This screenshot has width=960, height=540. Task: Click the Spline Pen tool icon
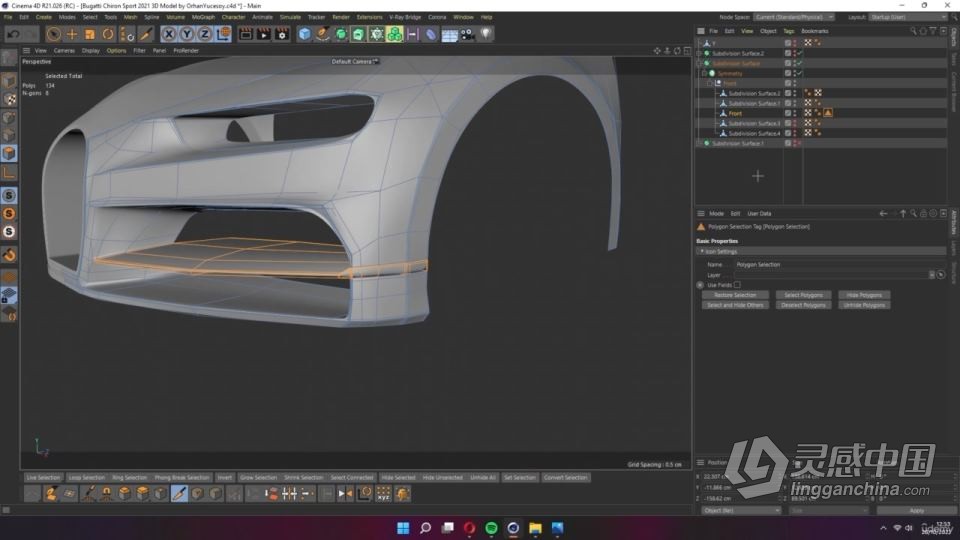click(x=322, y=34)
